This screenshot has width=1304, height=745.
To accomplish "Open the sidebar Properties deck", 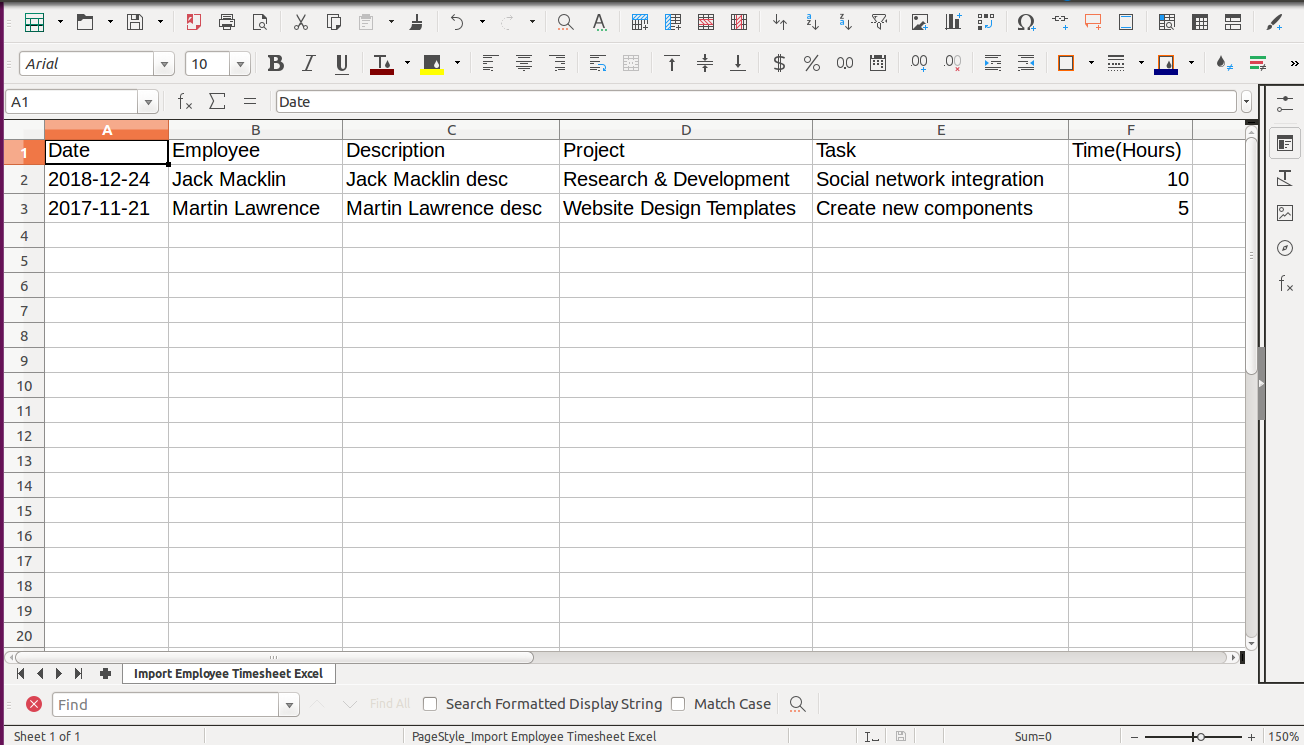I will [x=1285, y=143].
